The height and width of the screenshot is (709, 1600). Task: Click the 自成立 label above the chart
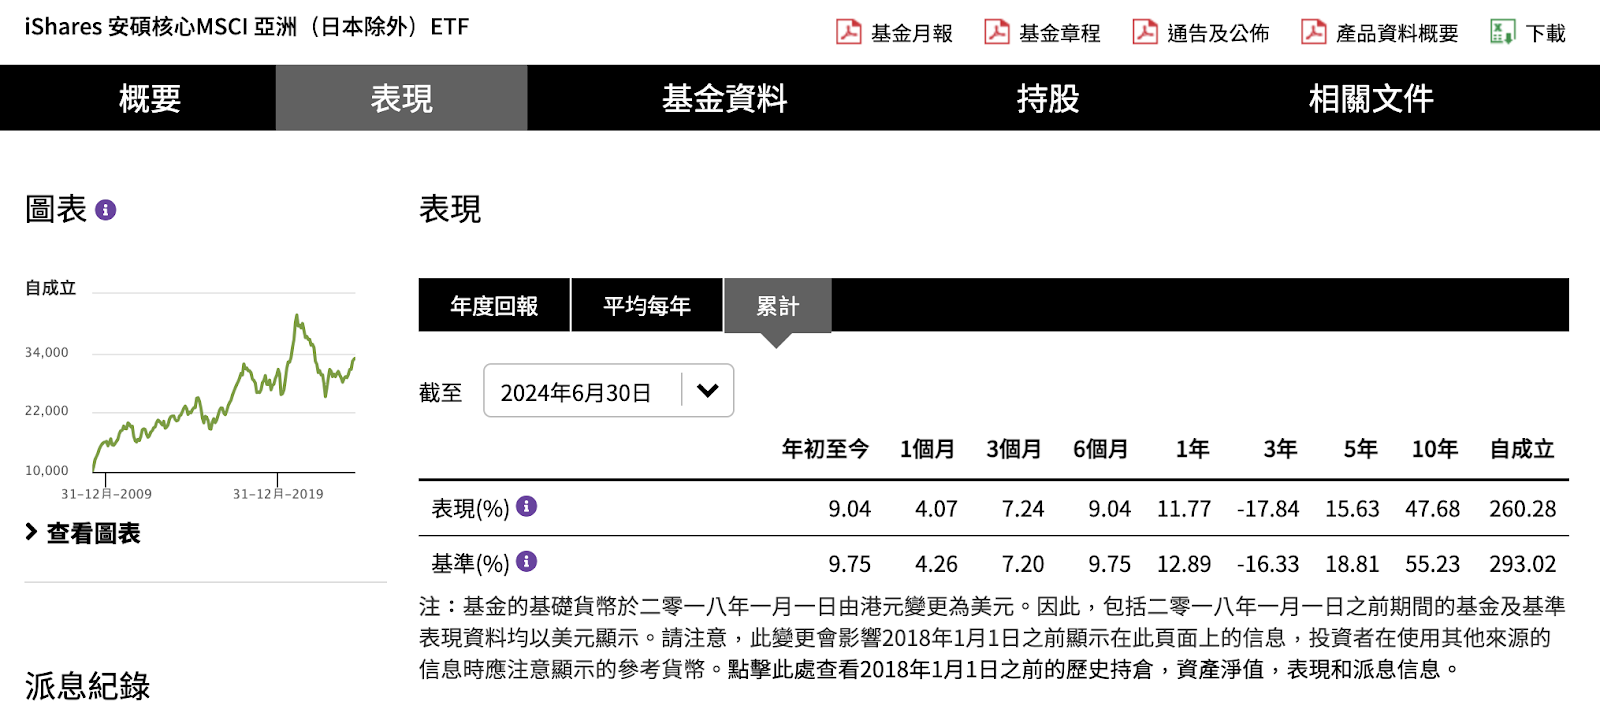(50, 288)
